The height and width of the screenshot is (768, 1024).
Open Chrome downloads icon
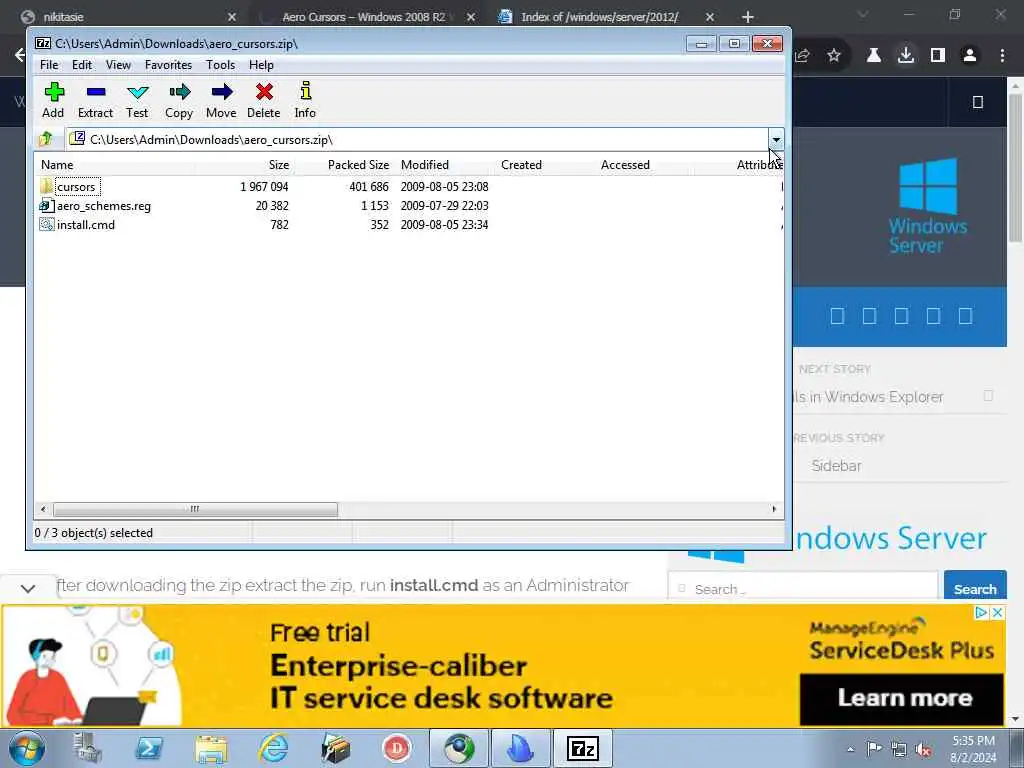906,56
